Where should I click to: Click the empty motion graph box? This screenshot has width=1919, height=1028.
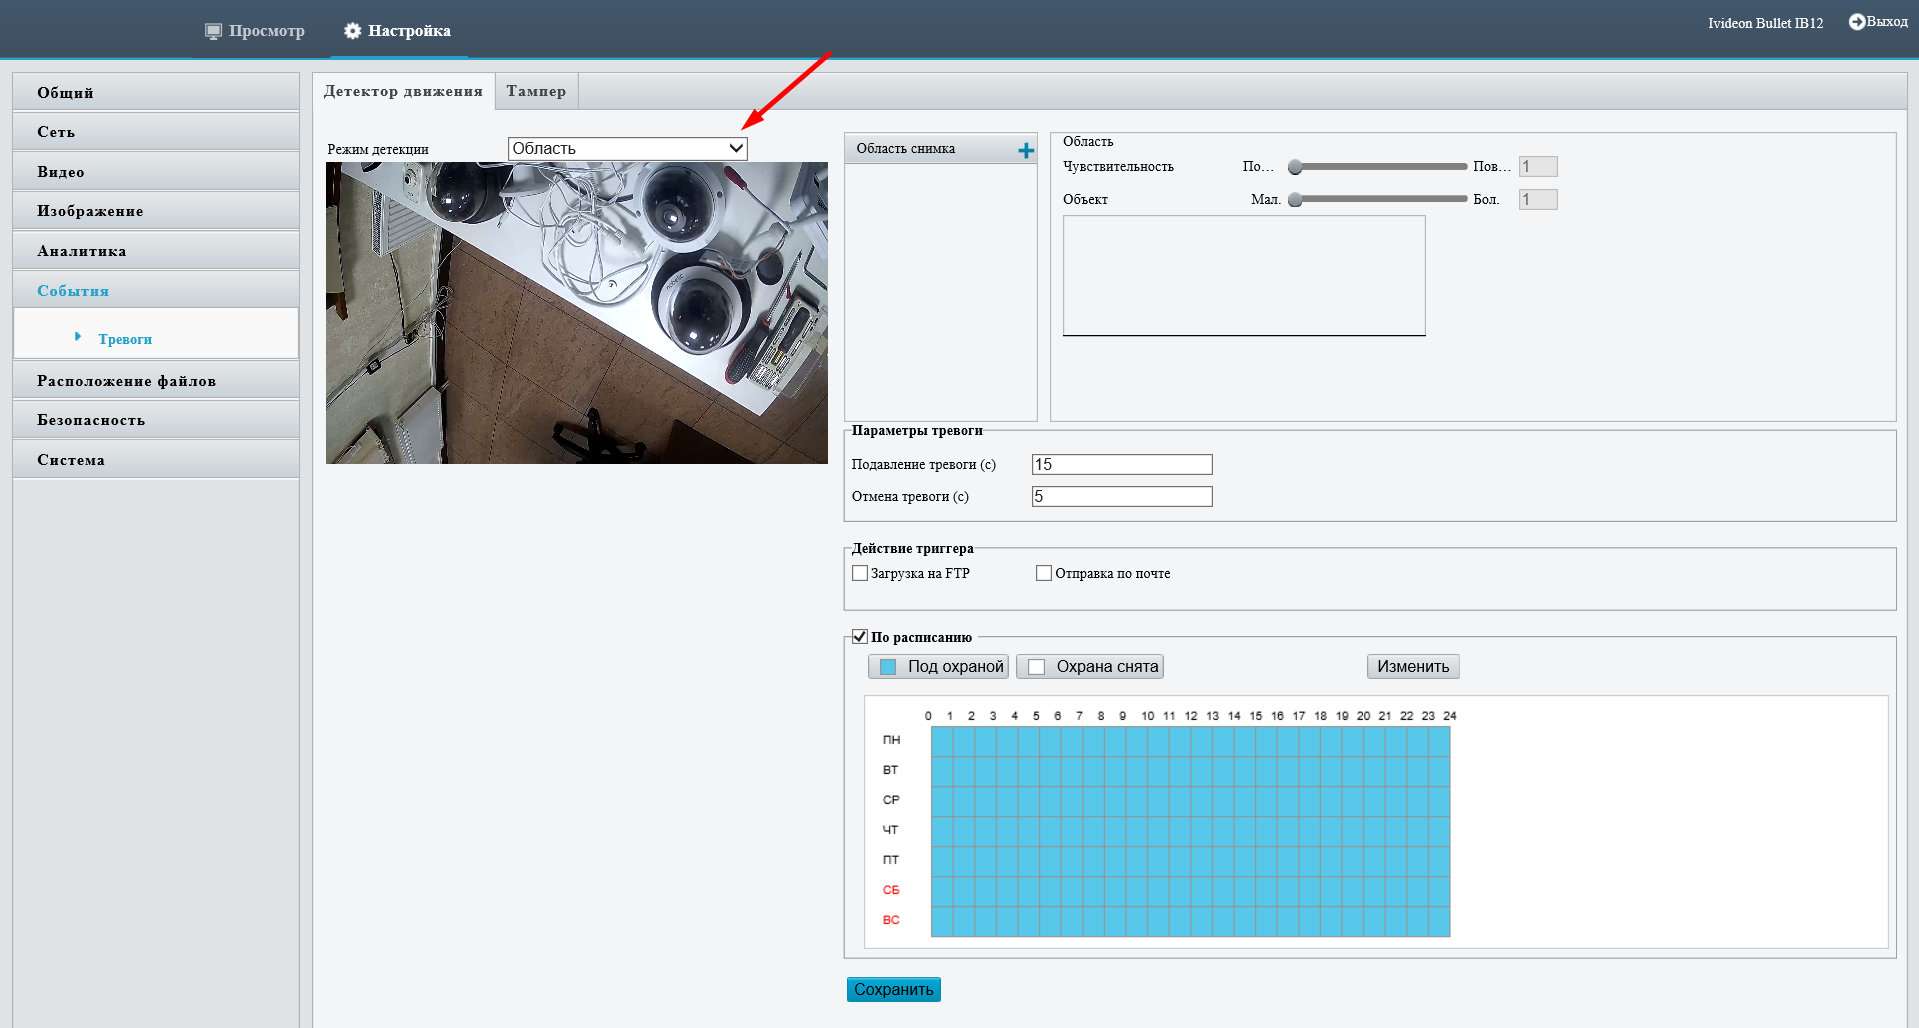pos(1244,276)
